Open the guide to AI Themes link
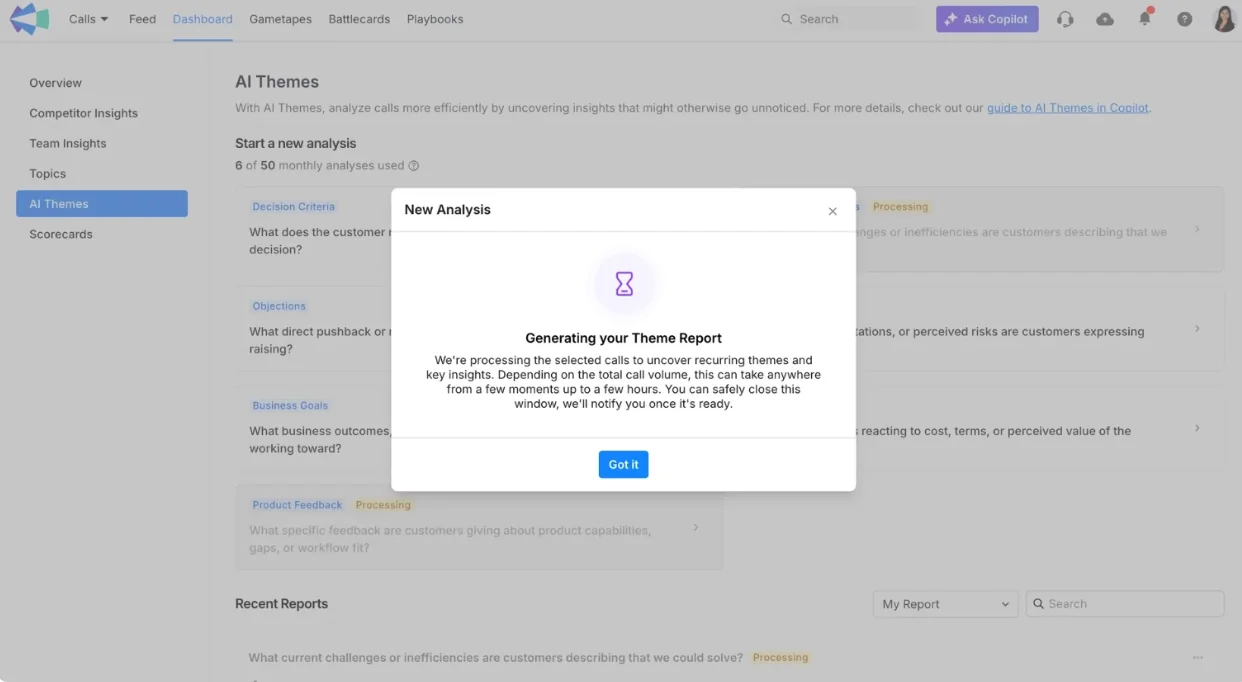This screenshot has width=1242, height=682. point(1067,108)
